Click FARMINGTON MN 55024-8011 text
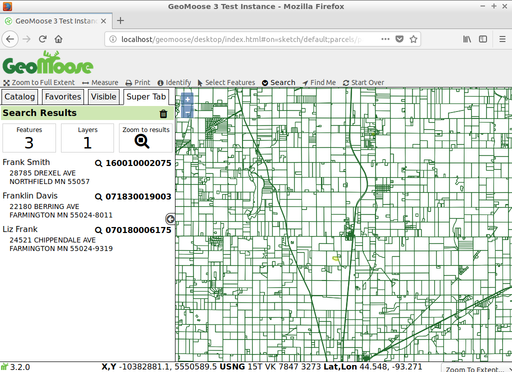This screenshot has width=512, height=372. coord(61,215)
